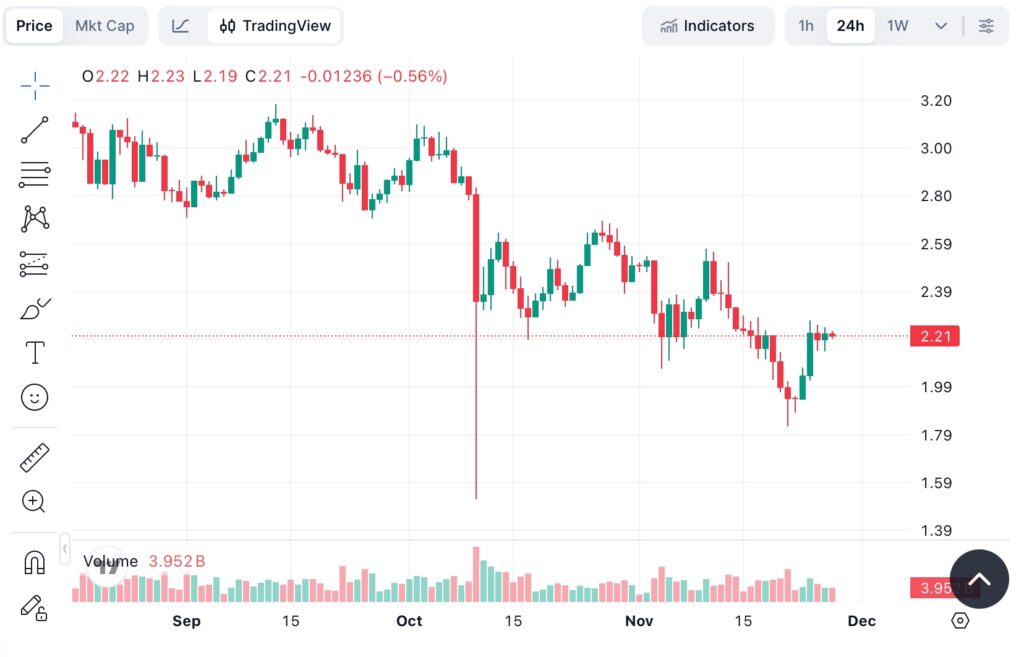
Task: Open the horizontal lines drawing tool
Action: tap(34, 174)
